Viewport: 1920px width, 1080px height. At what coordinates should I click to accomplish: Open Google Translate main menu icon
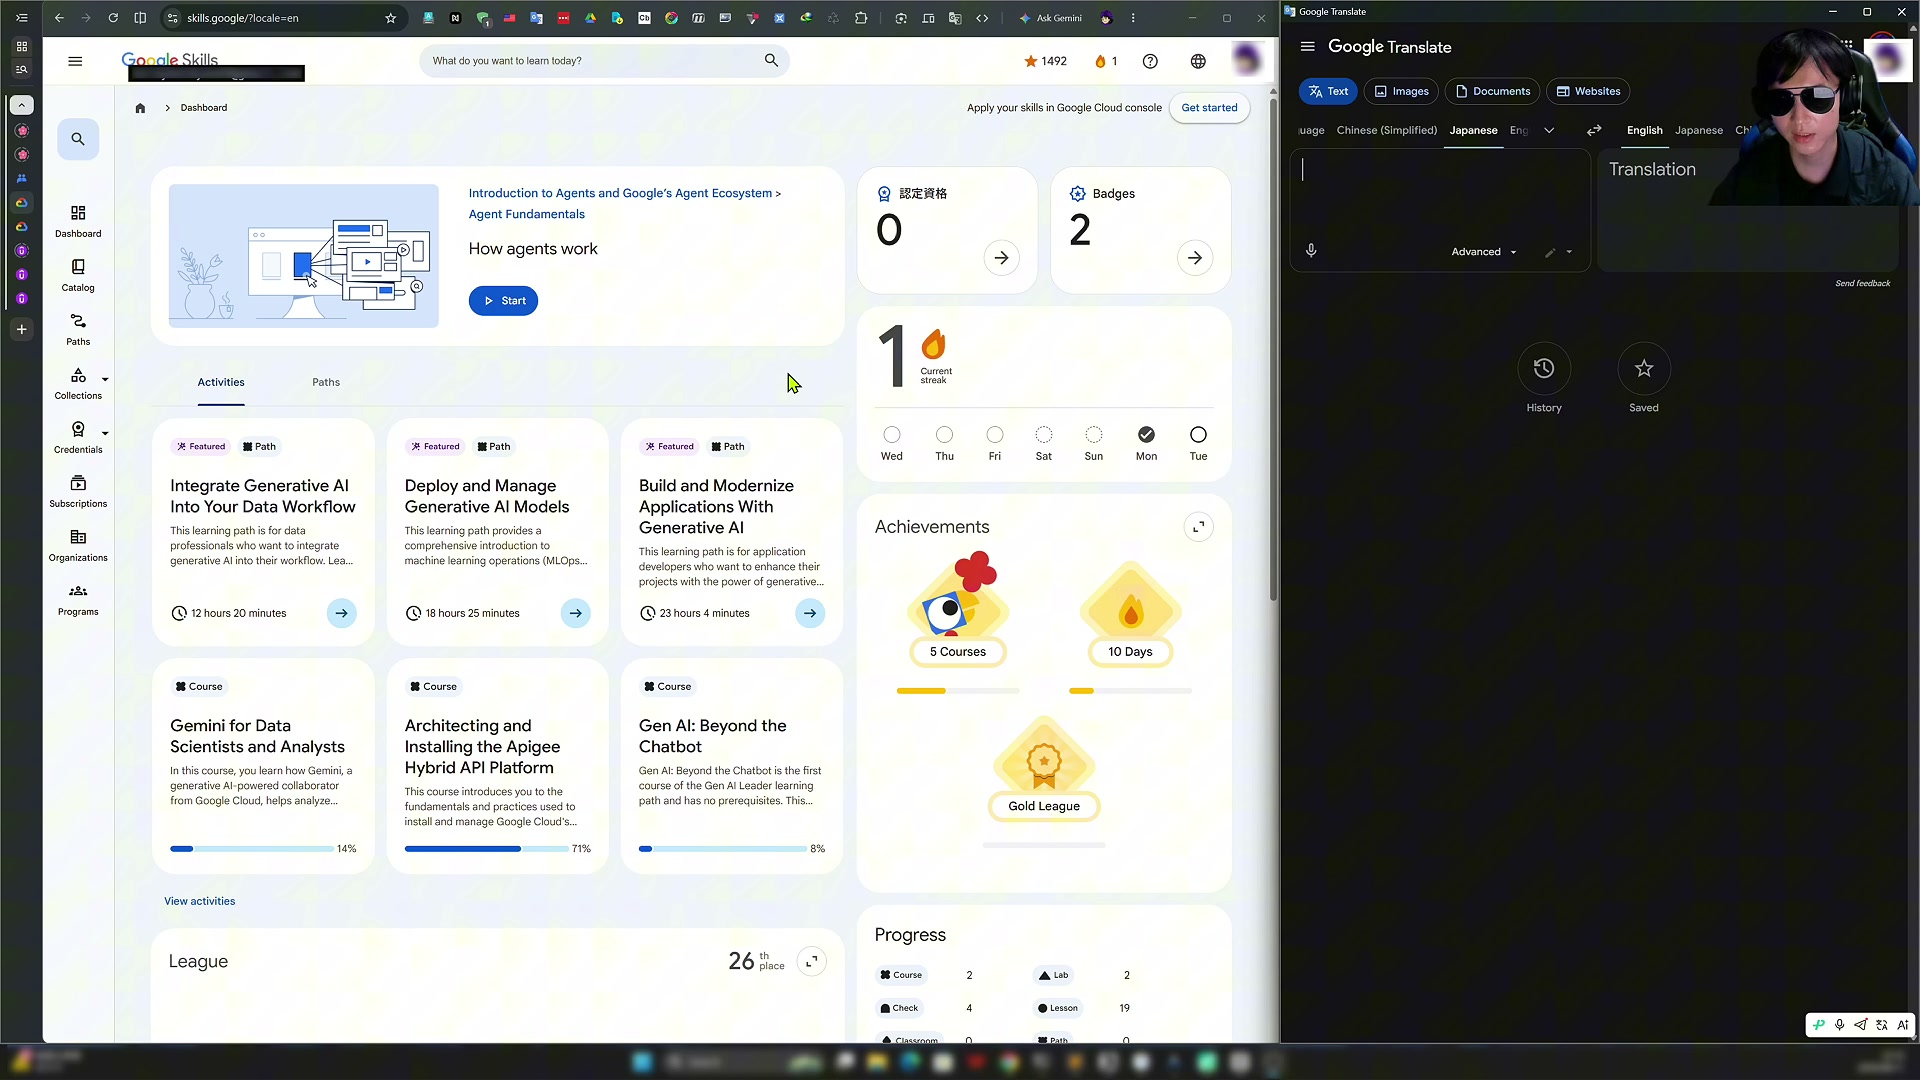coord(1307,47)
